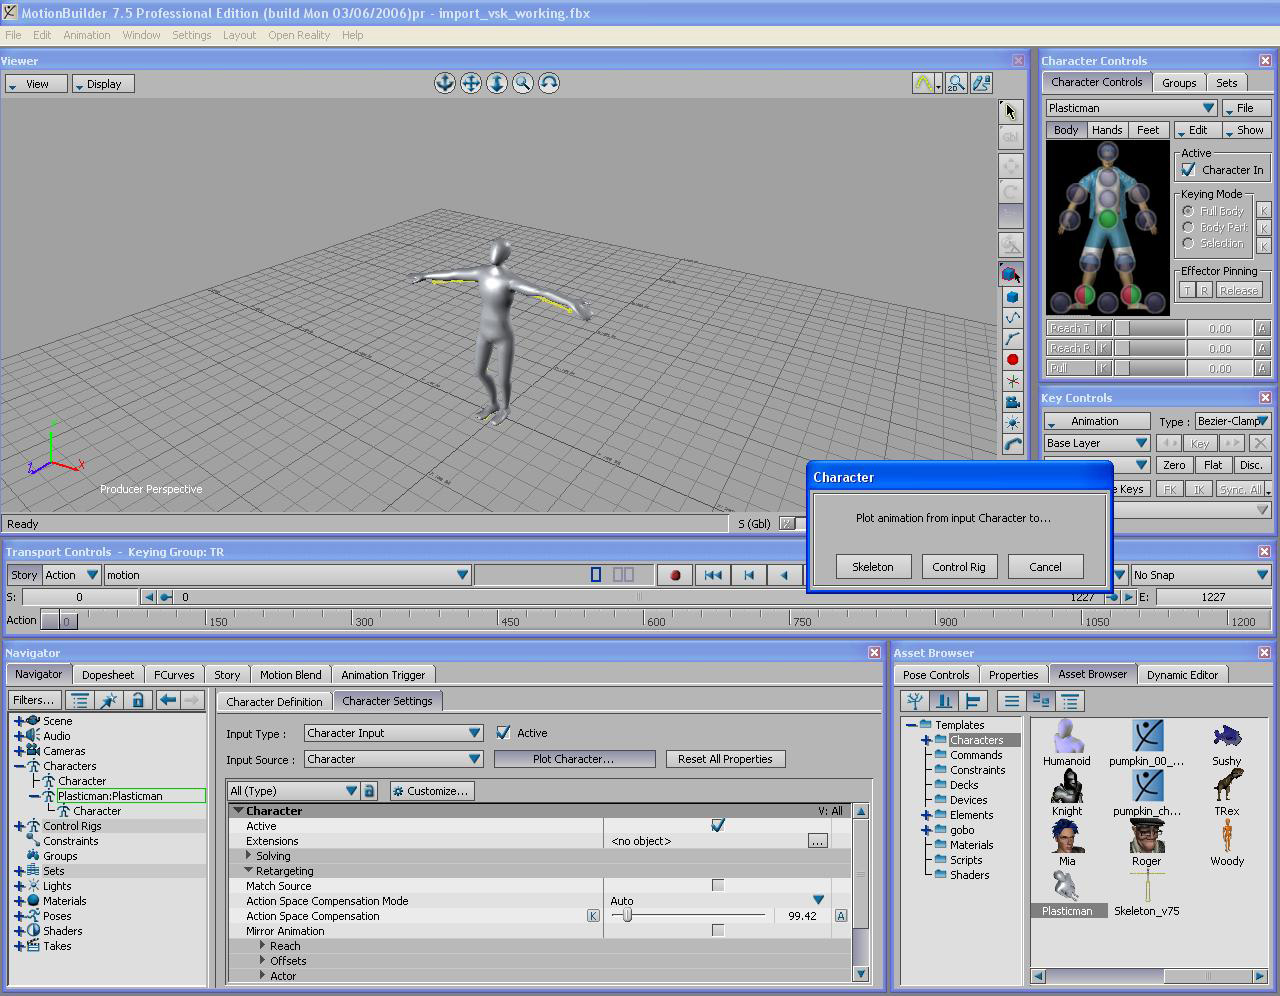Click the Skeleton button in Character dialog

coord(872,567)
